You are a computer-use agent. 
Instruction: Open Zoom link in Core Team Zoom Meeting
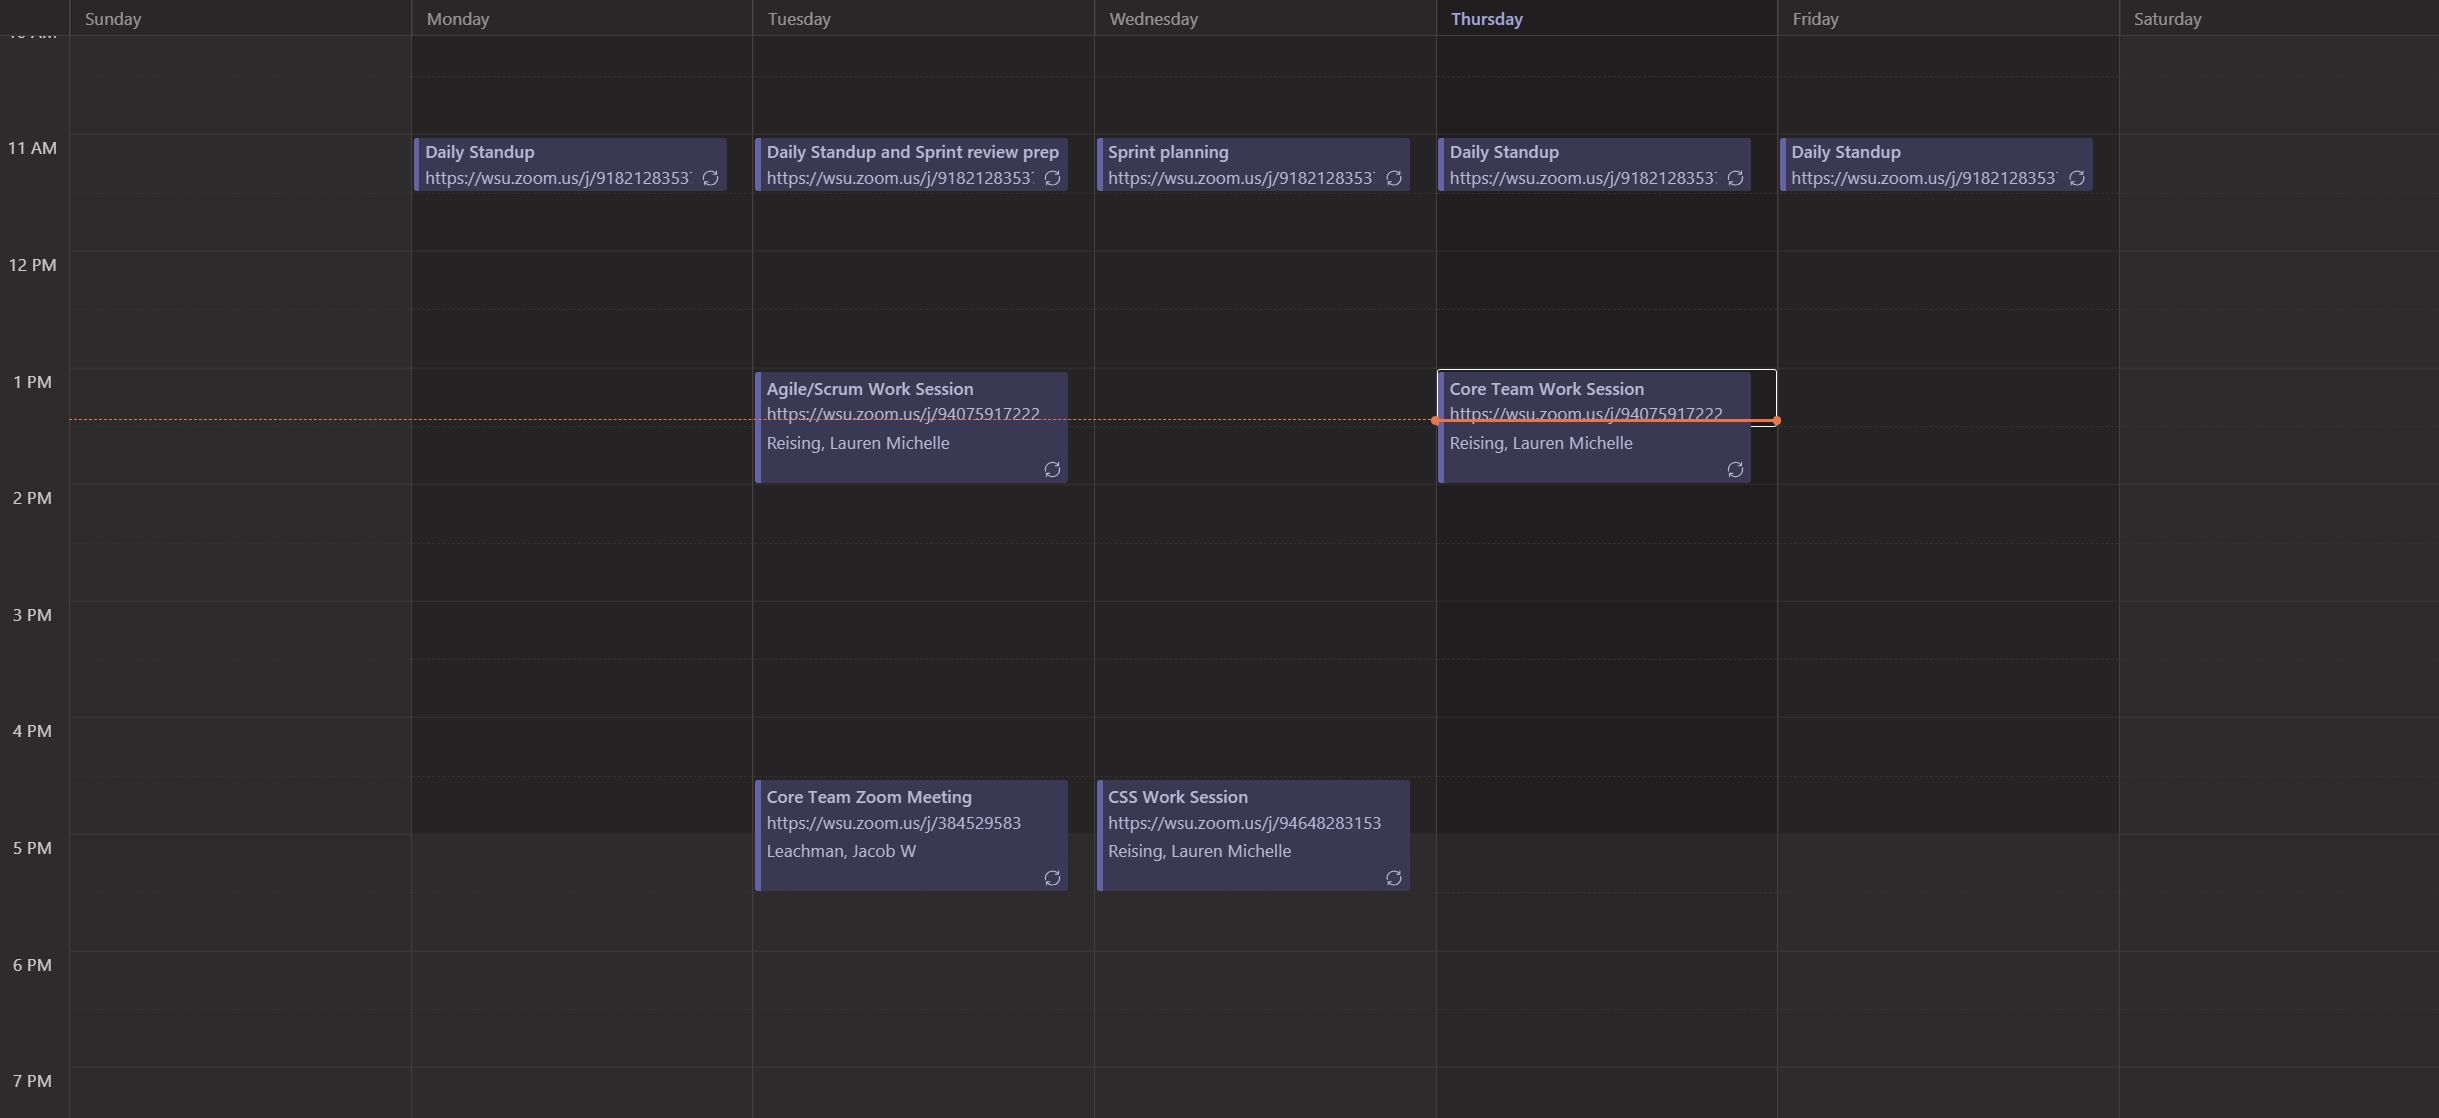coord(893,823)
